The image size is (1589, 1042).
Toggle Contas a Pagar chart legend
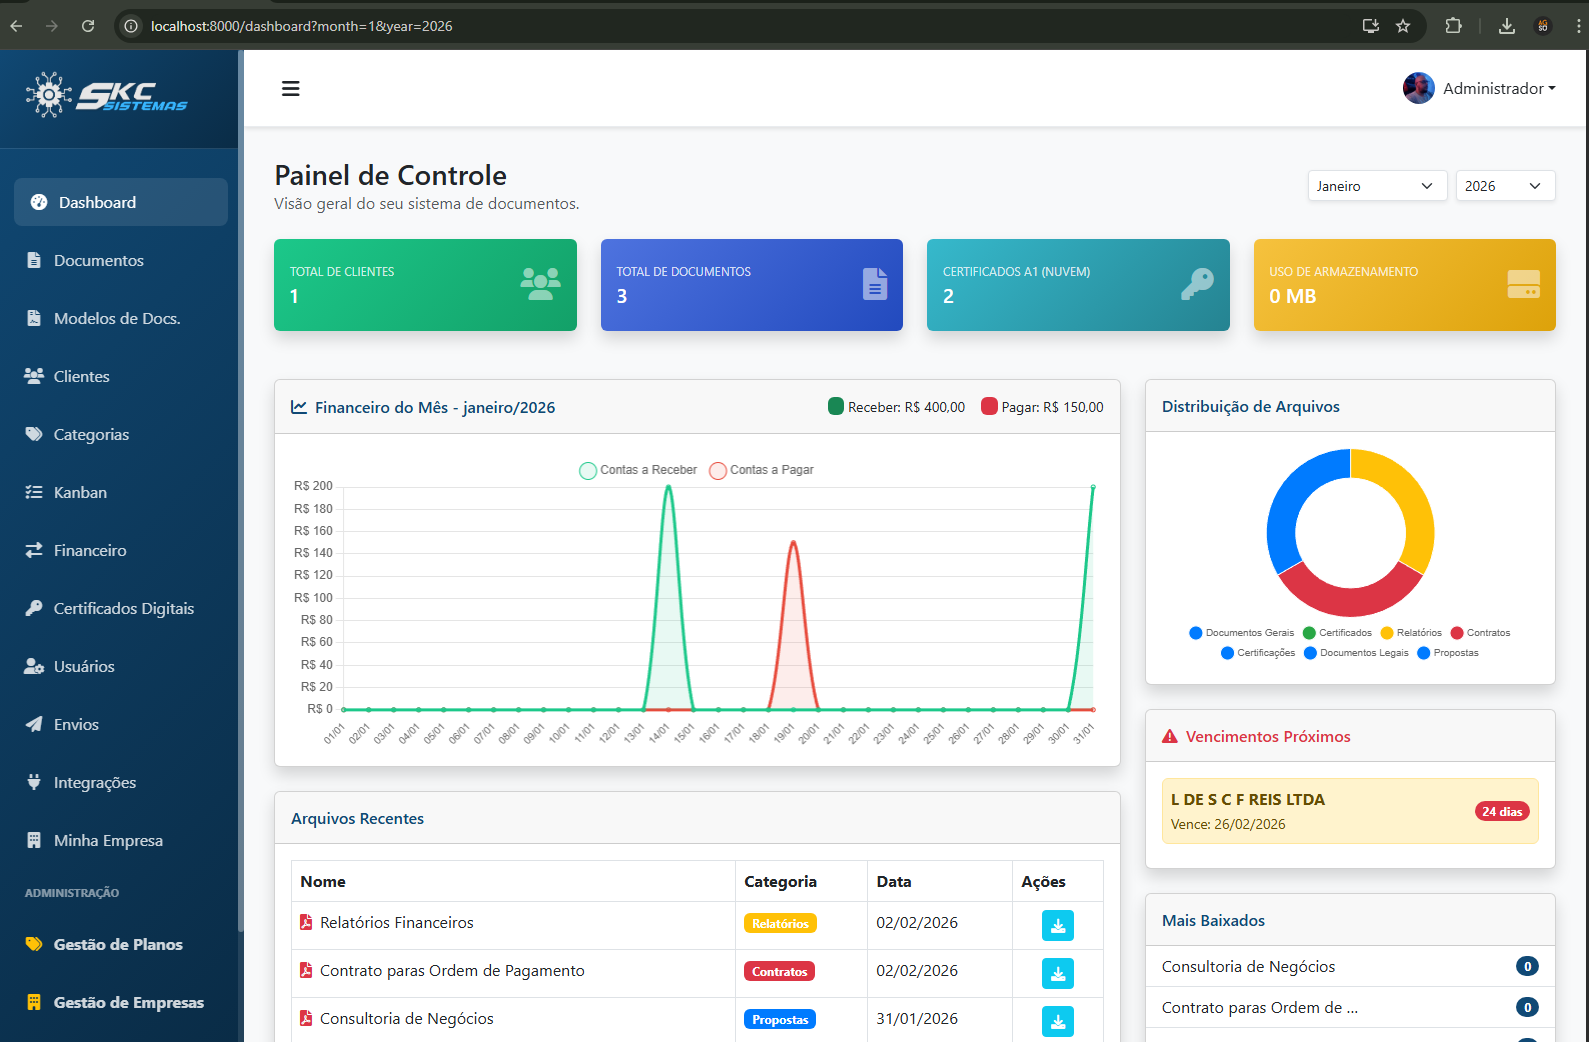click(x=761, y=470)
